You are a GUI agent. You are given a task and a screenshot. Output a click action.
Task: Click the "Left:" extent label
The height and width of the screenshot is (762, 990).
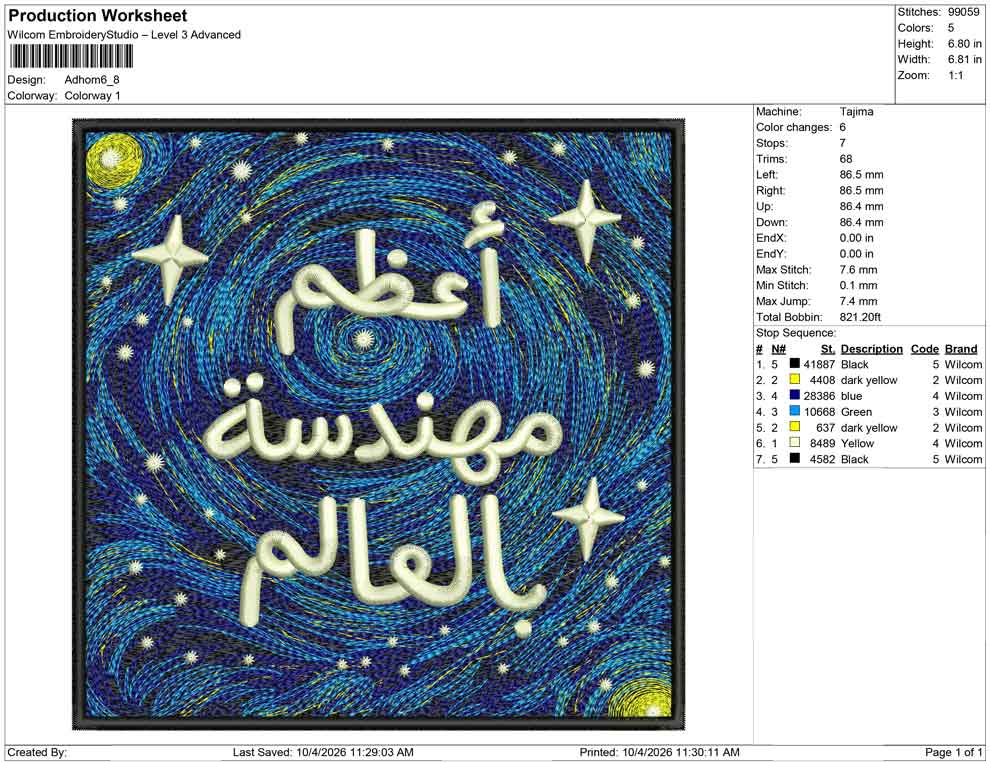coord(767,175)
